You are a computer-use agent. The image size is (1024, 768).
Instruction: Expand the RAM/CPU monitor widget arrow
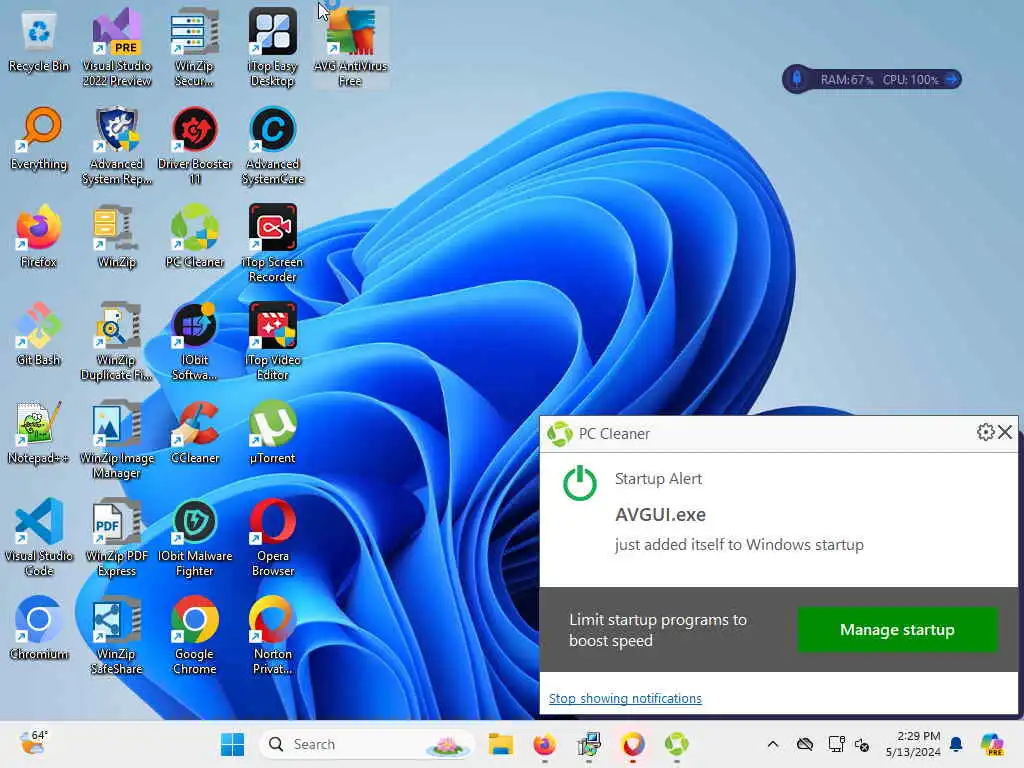coord(952,79)
